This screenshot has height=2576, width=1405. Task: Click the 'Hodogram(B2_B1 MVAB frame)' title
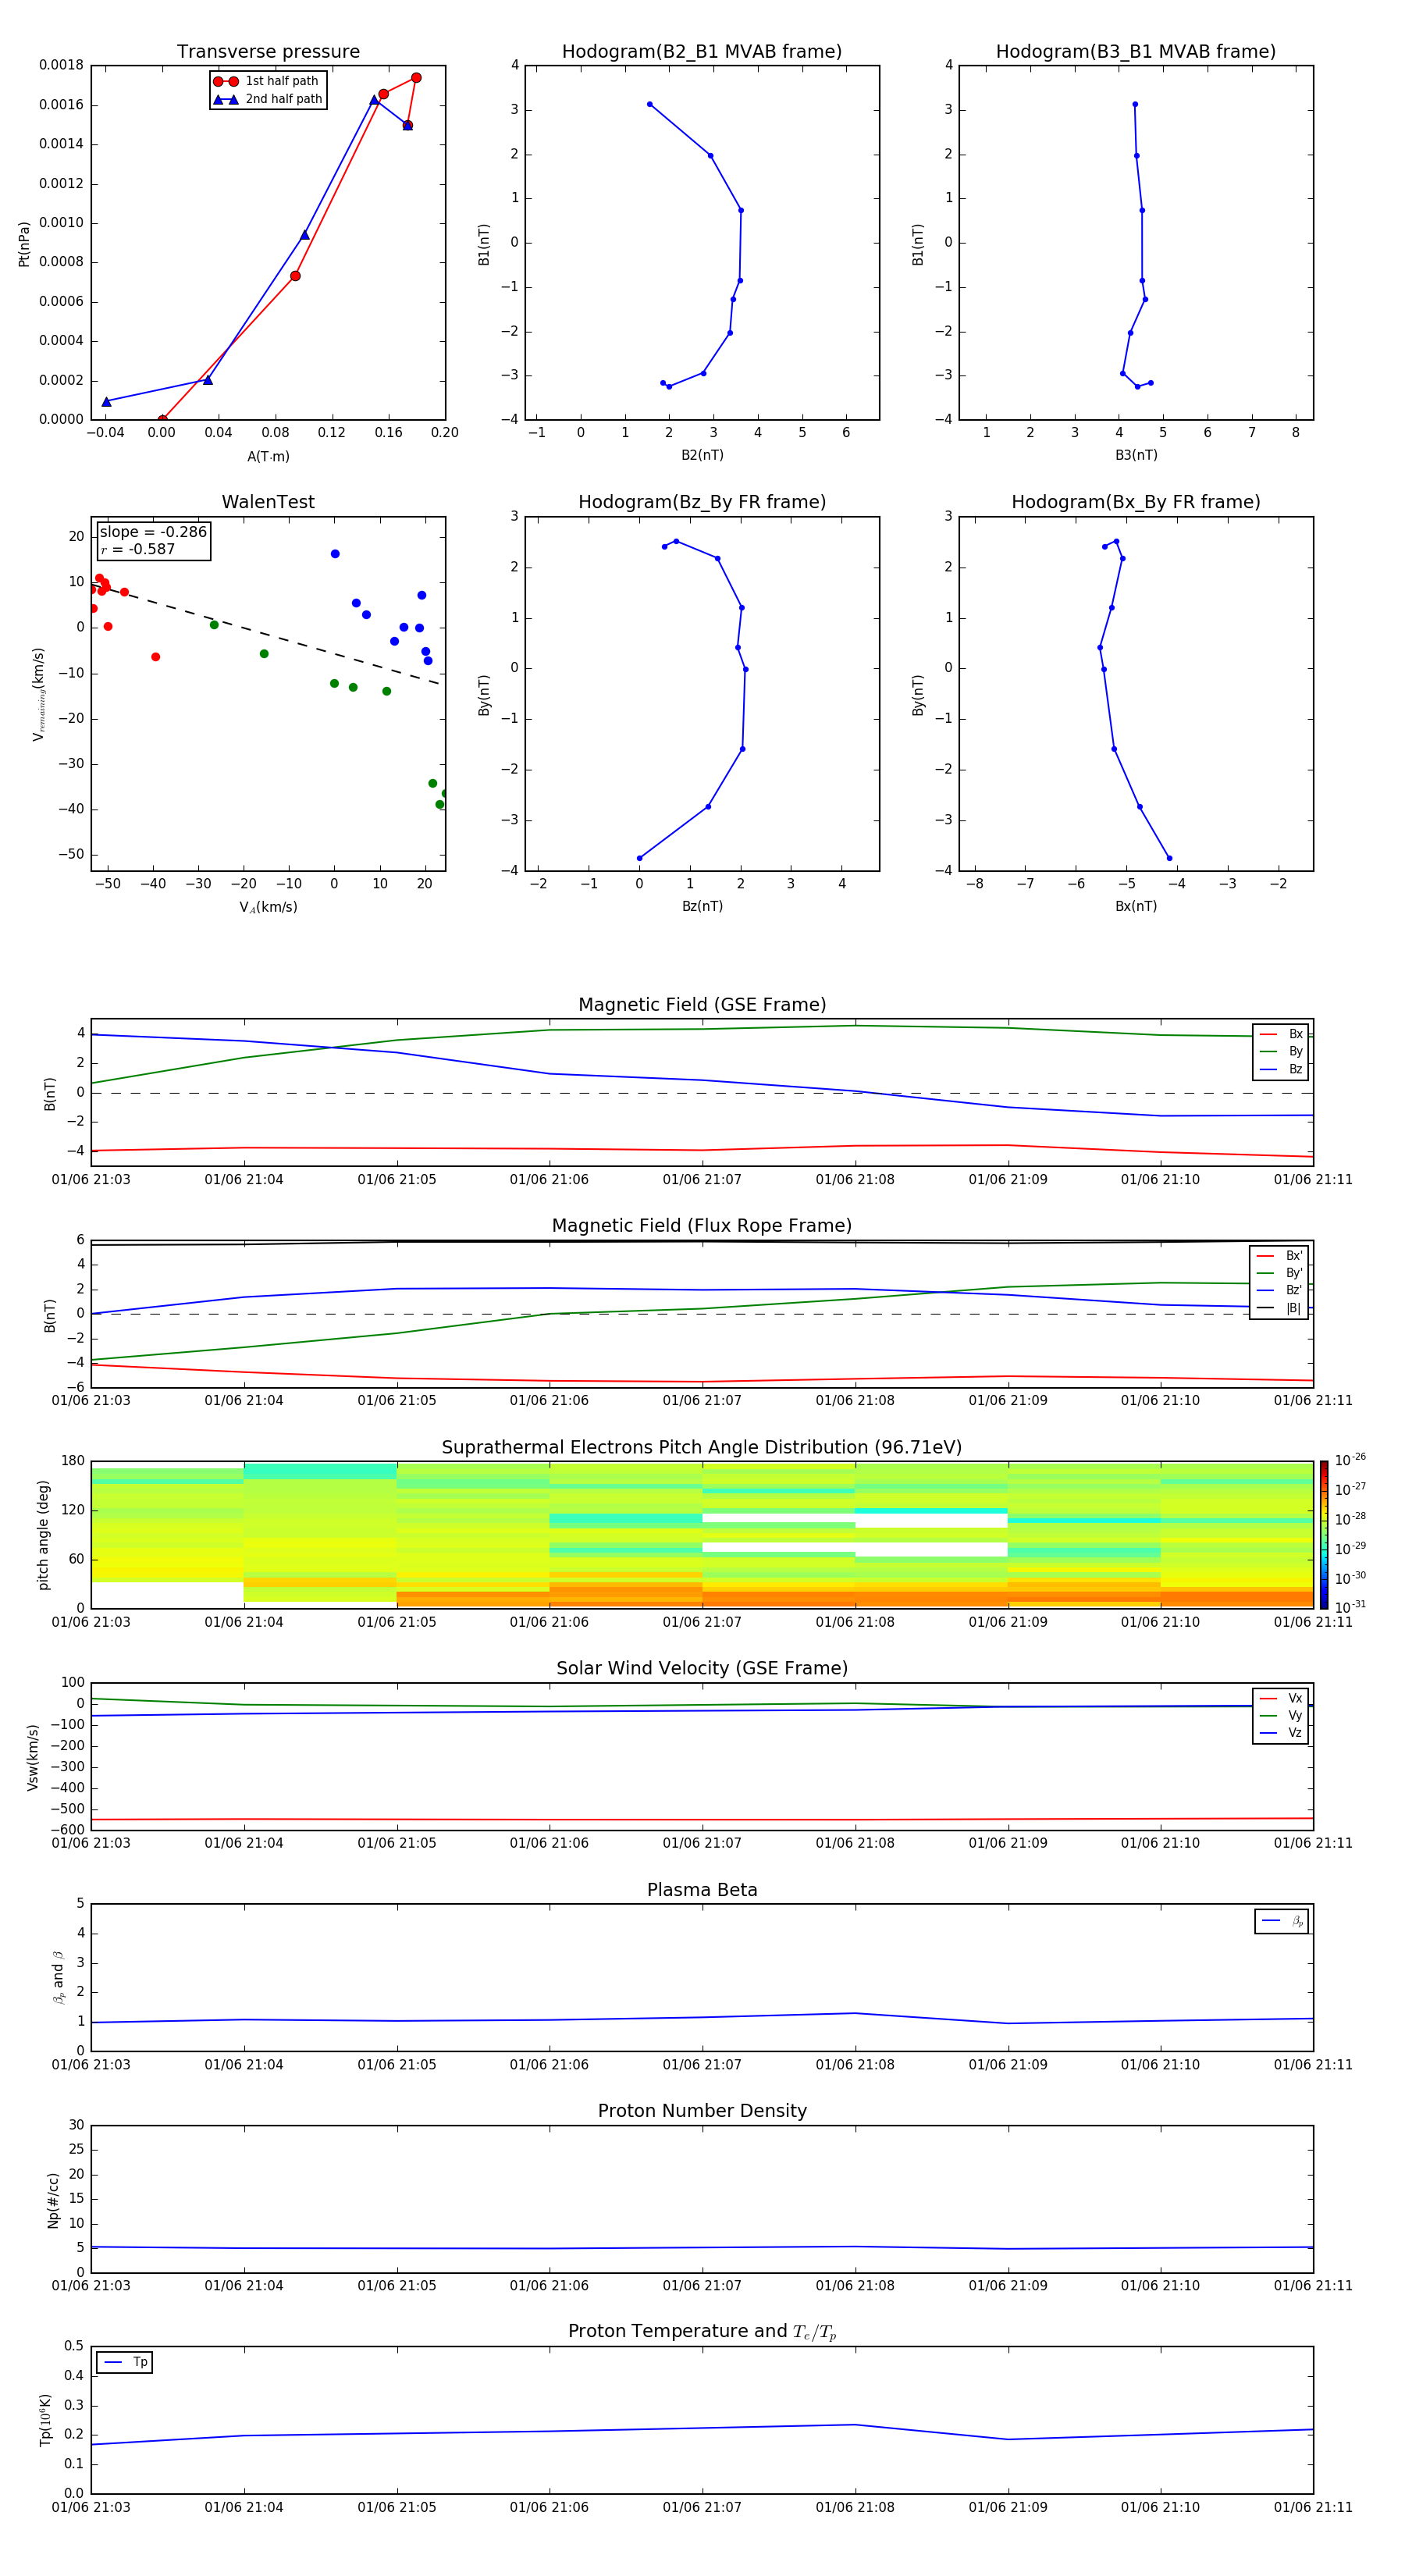pos(702,52)
